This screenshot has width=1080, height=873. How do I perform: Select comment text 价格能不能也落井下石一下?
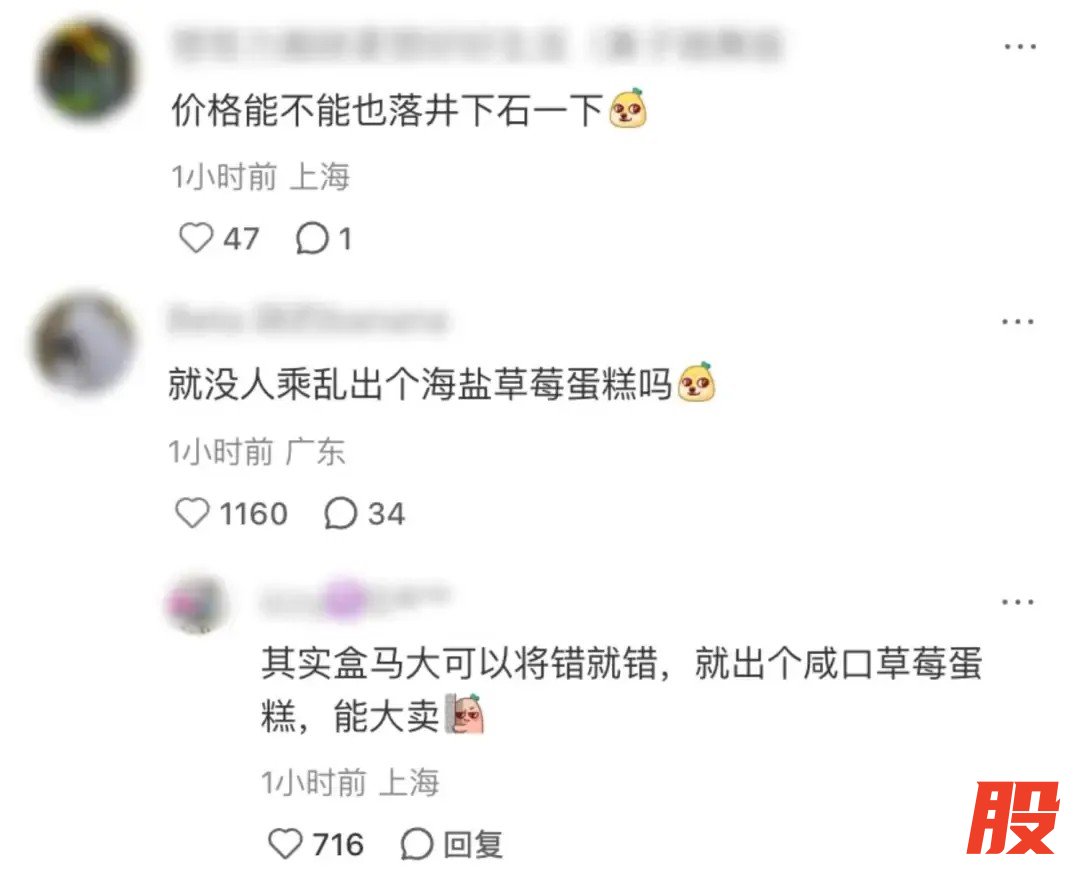[x=388, y=110]
